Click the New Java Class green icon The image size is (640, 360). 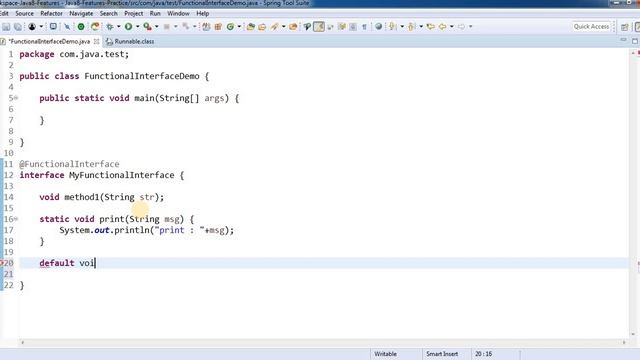coord(230,27)
